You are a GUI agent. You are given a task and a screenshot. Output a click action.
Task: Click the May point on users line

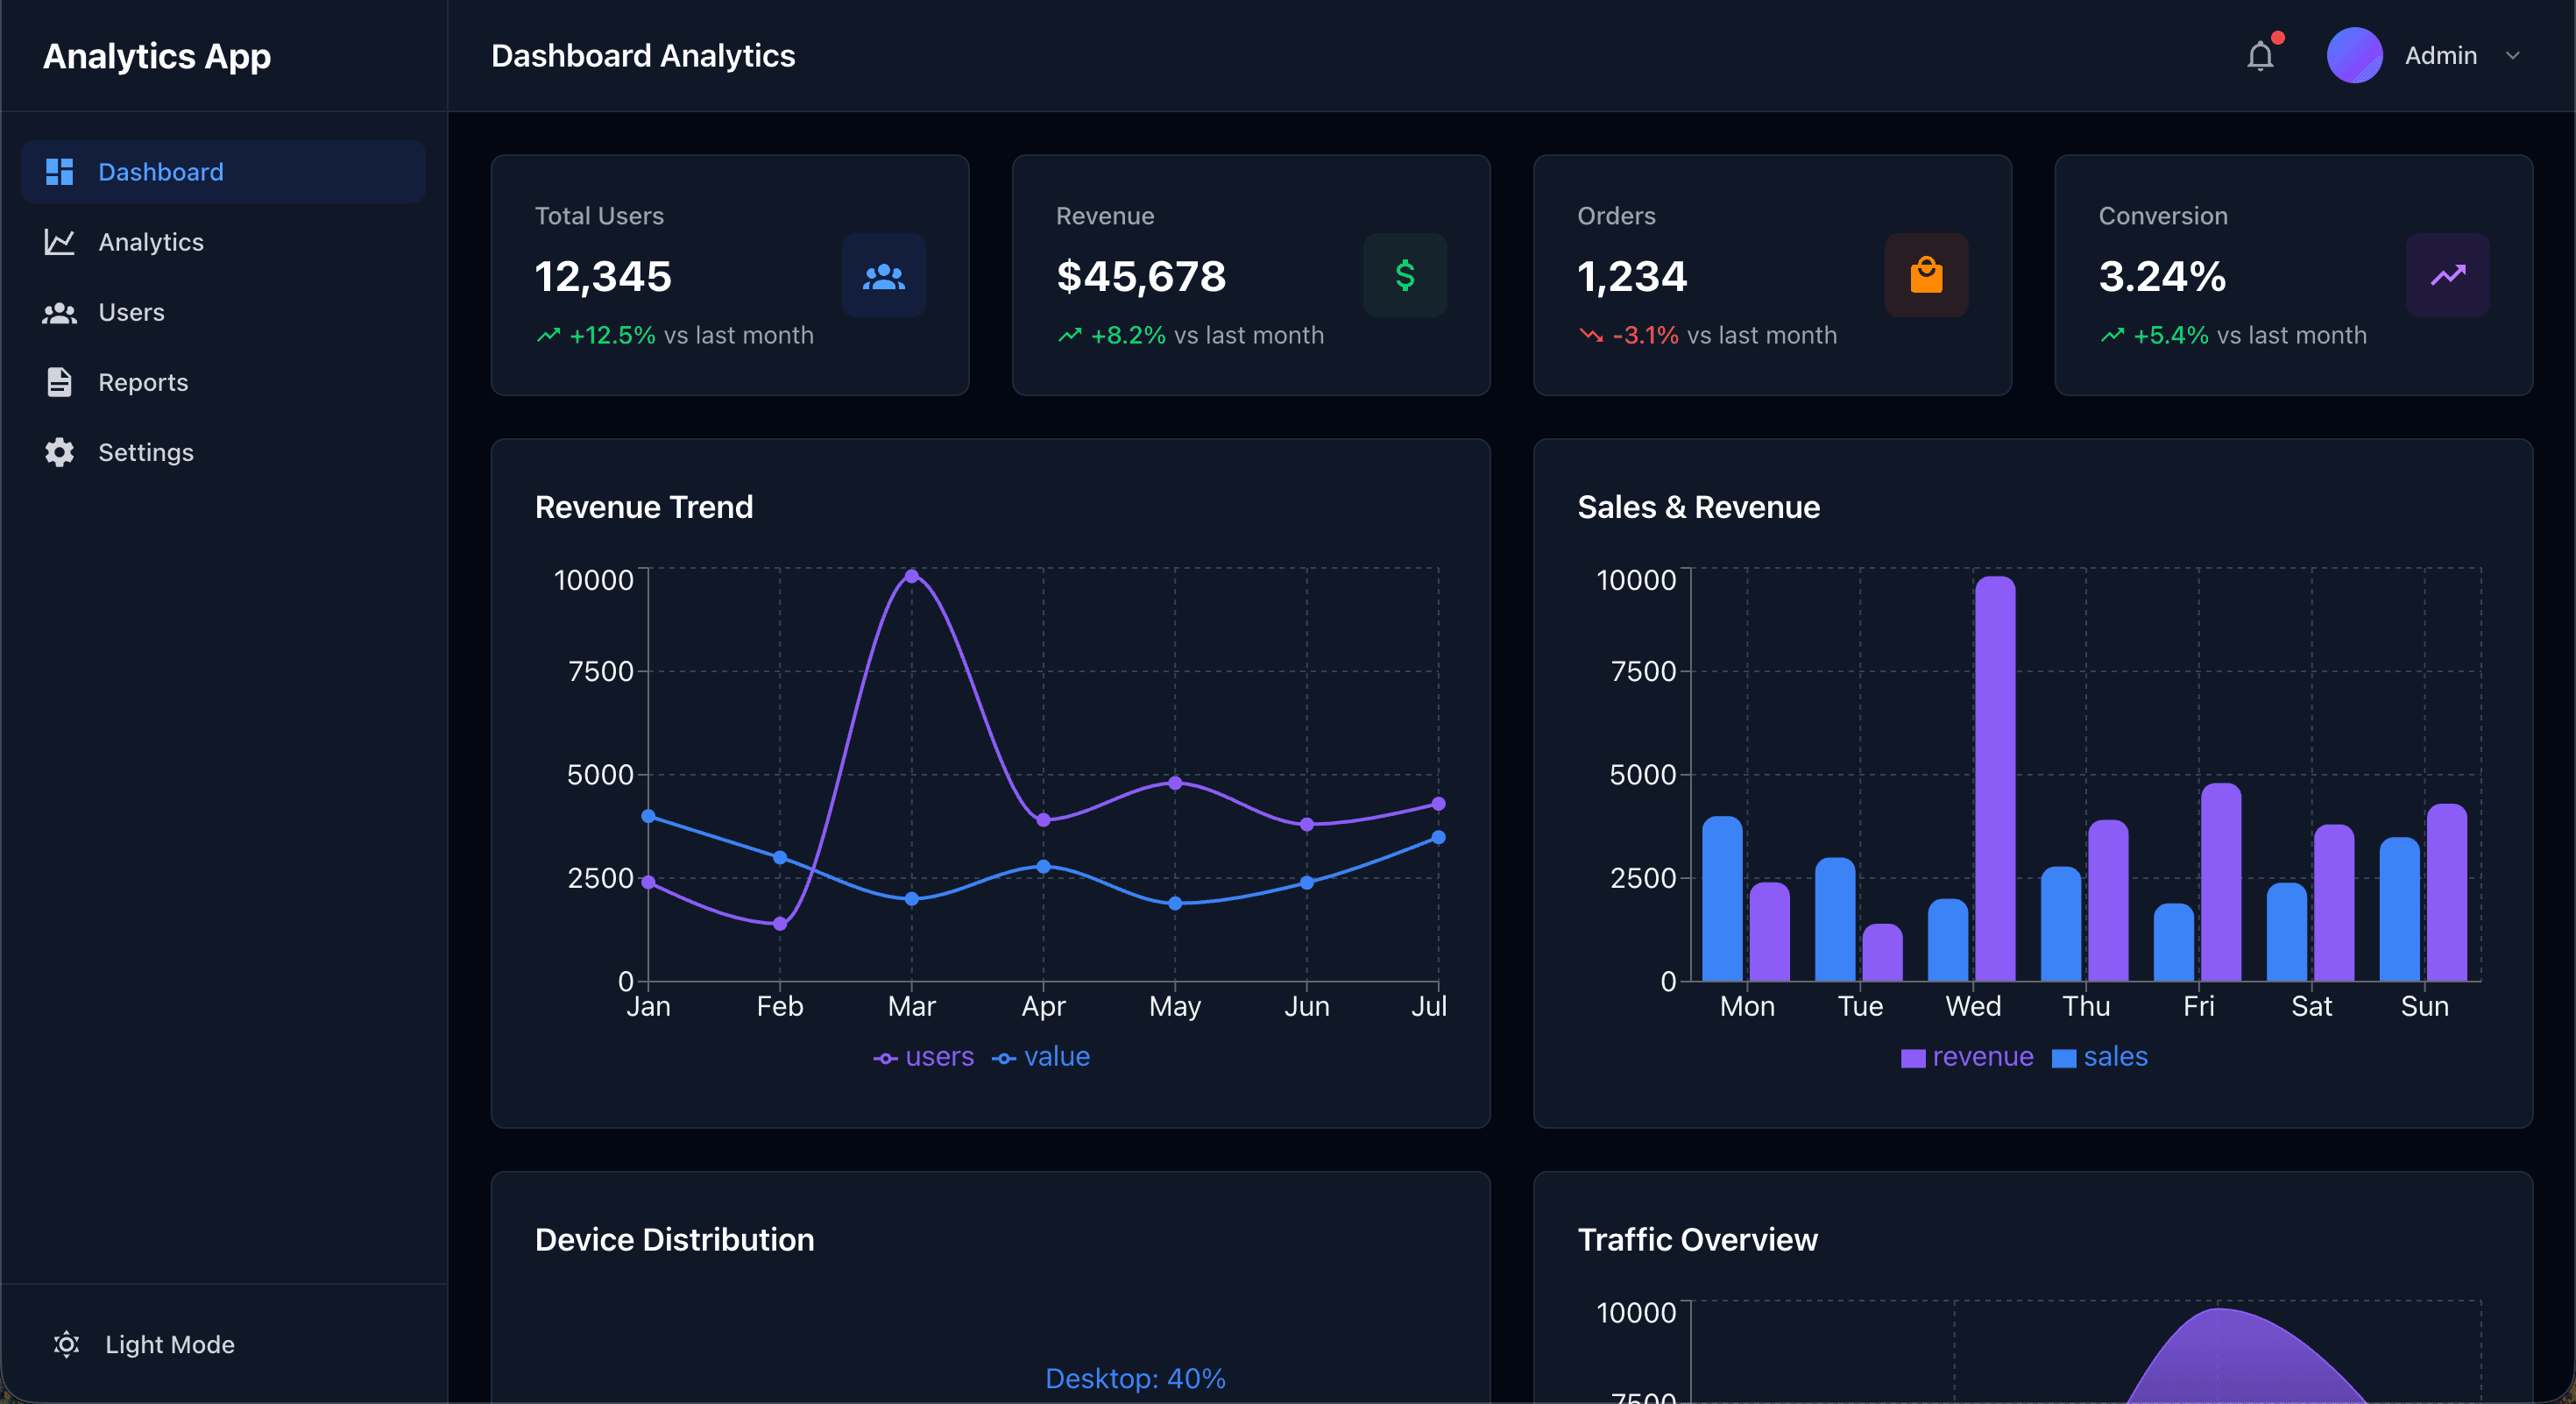pos(1175,783)
